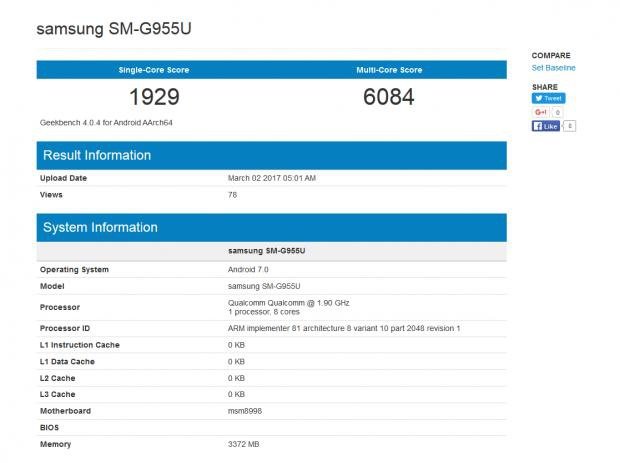Click the Qualcomm 1.90 GHz processor value
This screenshot has width=620, height=463.
pos(287,302)
